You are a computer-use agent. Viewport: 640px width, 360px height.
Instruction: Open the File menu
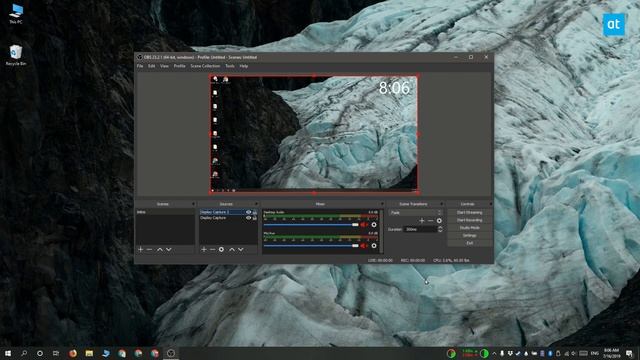coord(140,66)
